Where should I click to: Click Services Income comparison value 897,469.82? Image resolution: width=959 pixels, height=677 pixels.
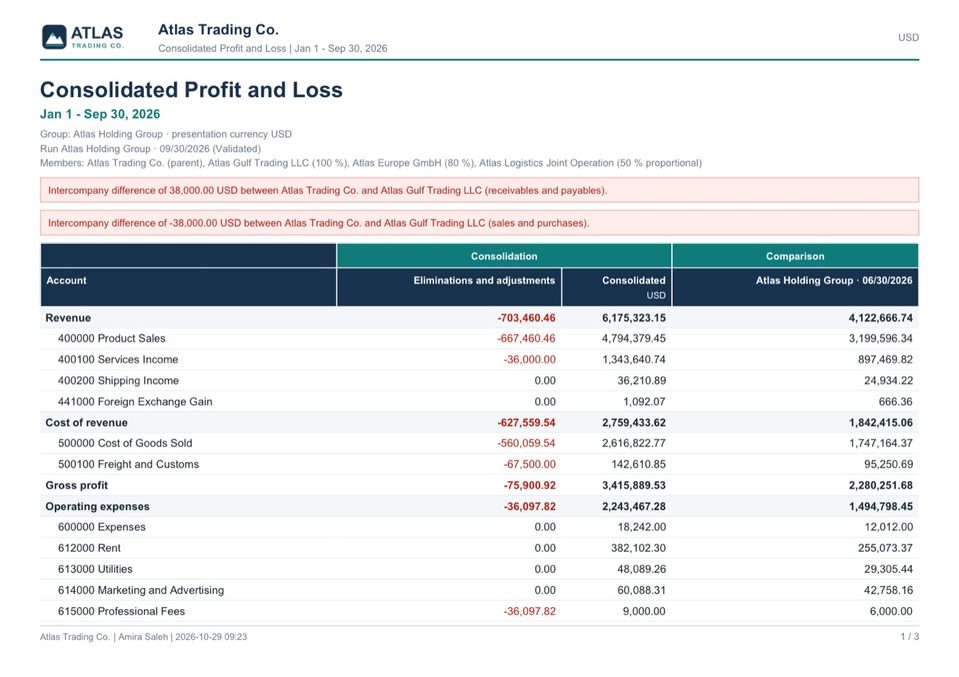885,360
